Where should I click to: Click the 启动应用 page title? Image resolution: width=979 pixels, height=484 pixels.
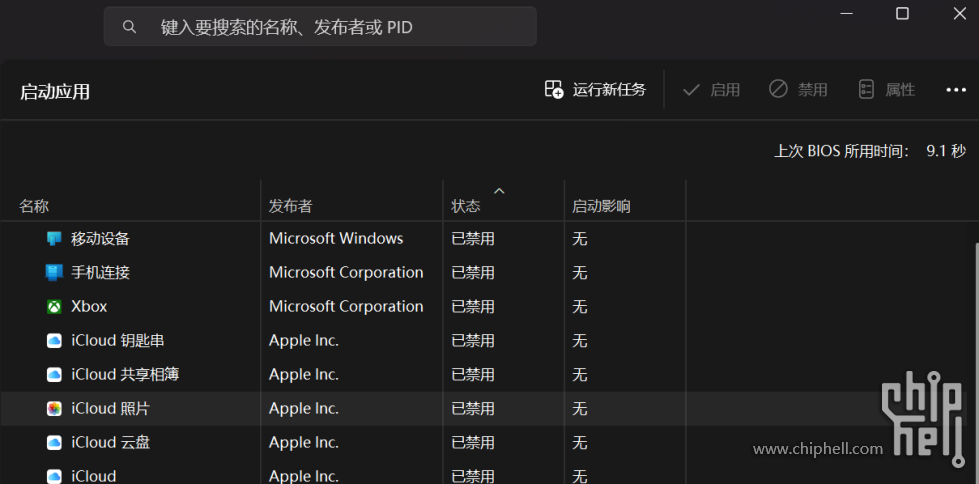click(x=54, y=92)
